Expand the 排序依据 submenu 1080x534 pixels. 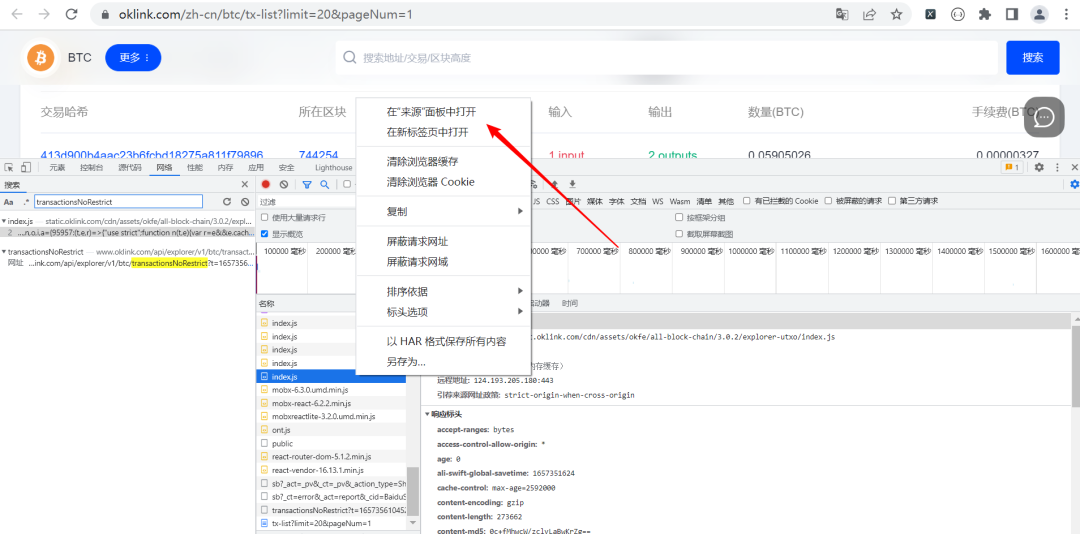[x=444, y=291]
